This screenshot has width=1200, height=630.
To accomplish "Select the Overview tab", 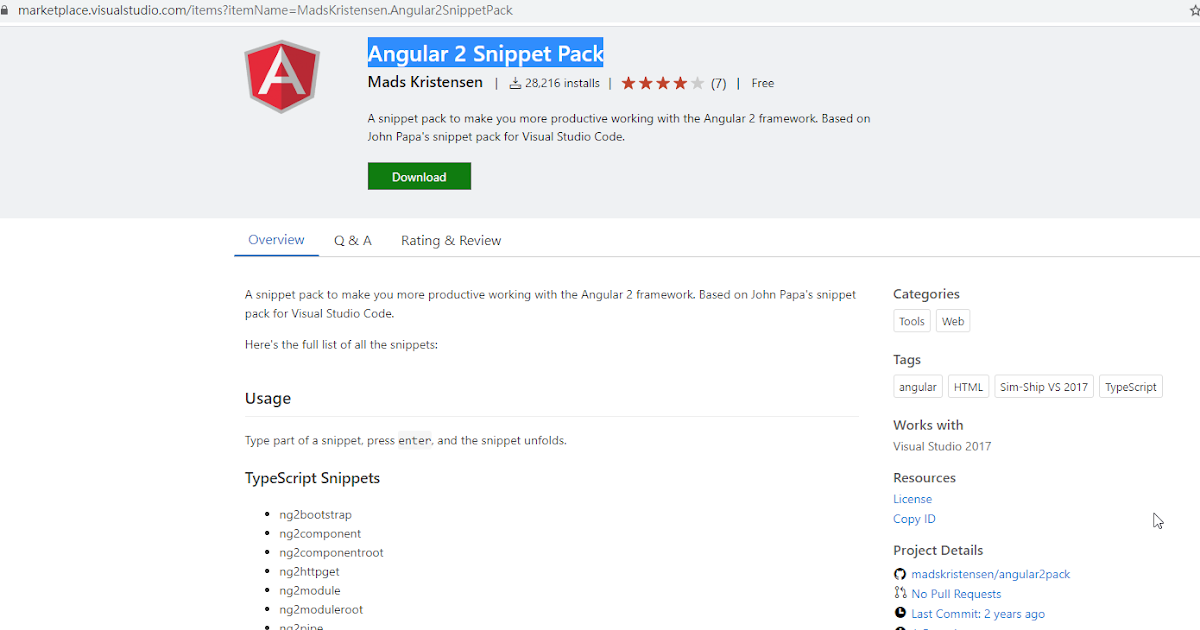I will (x=276, y=240).
